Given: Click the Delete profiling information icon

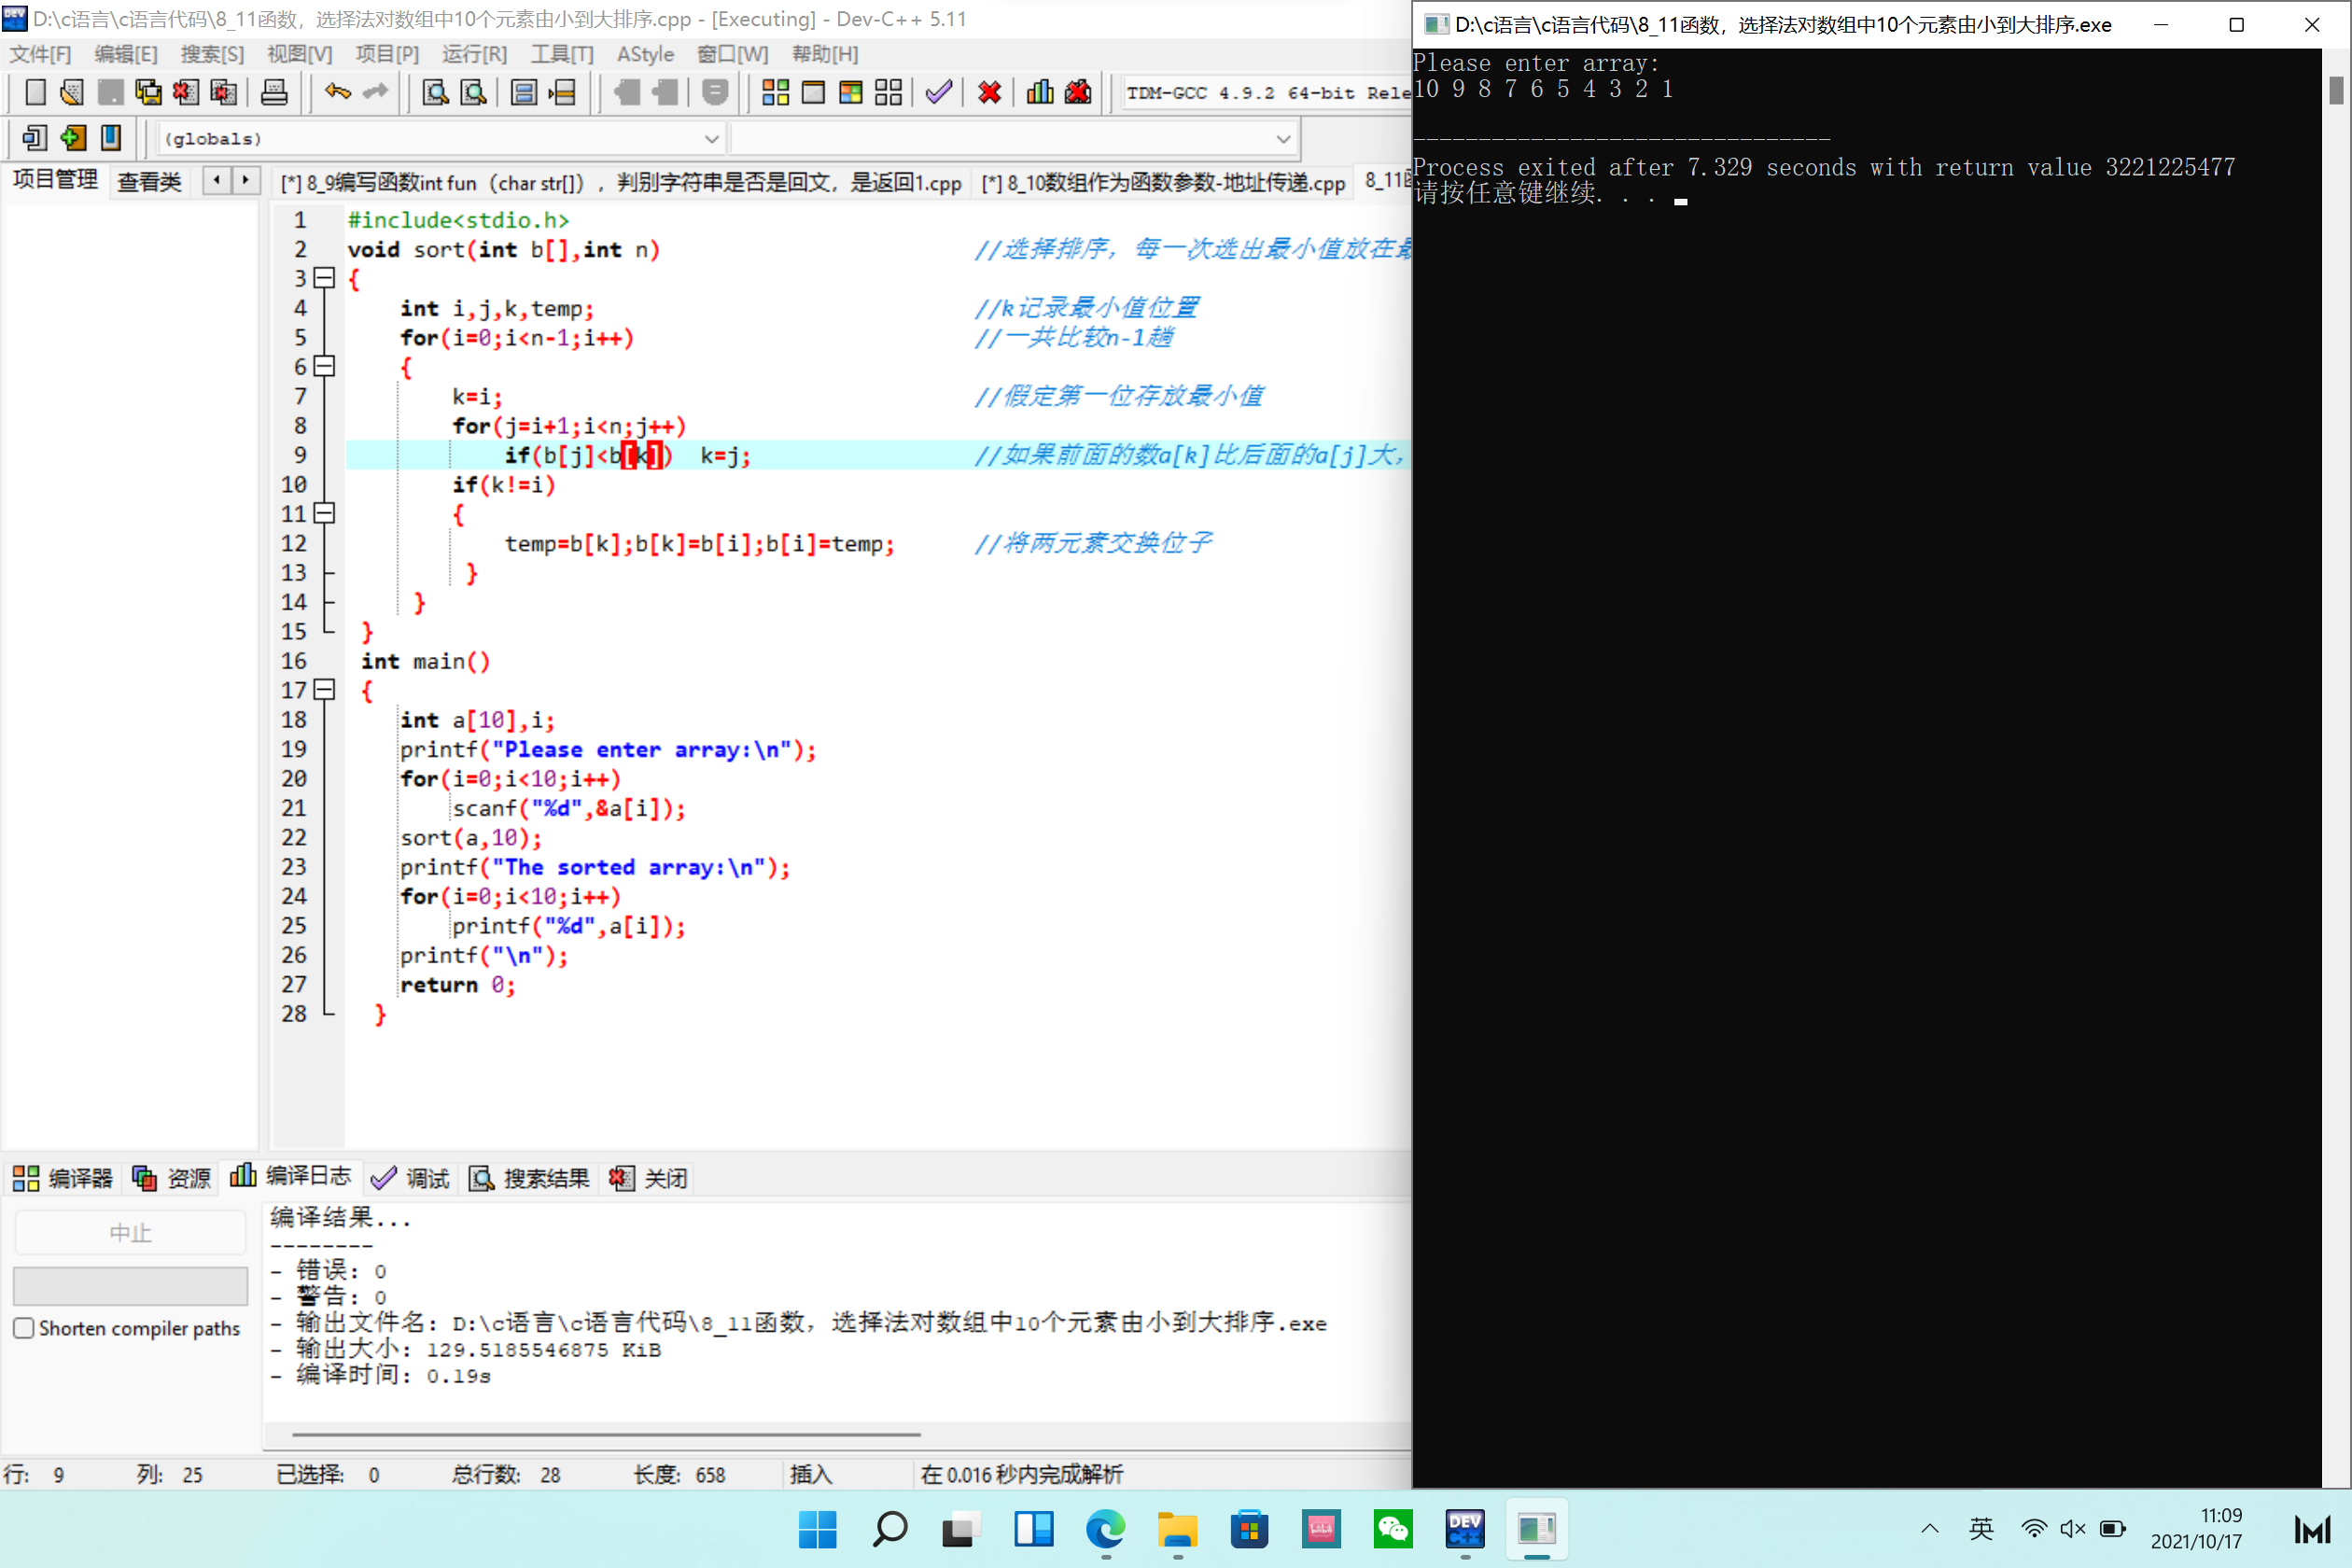Looking at the screenshot, I should click(1078, 93).
